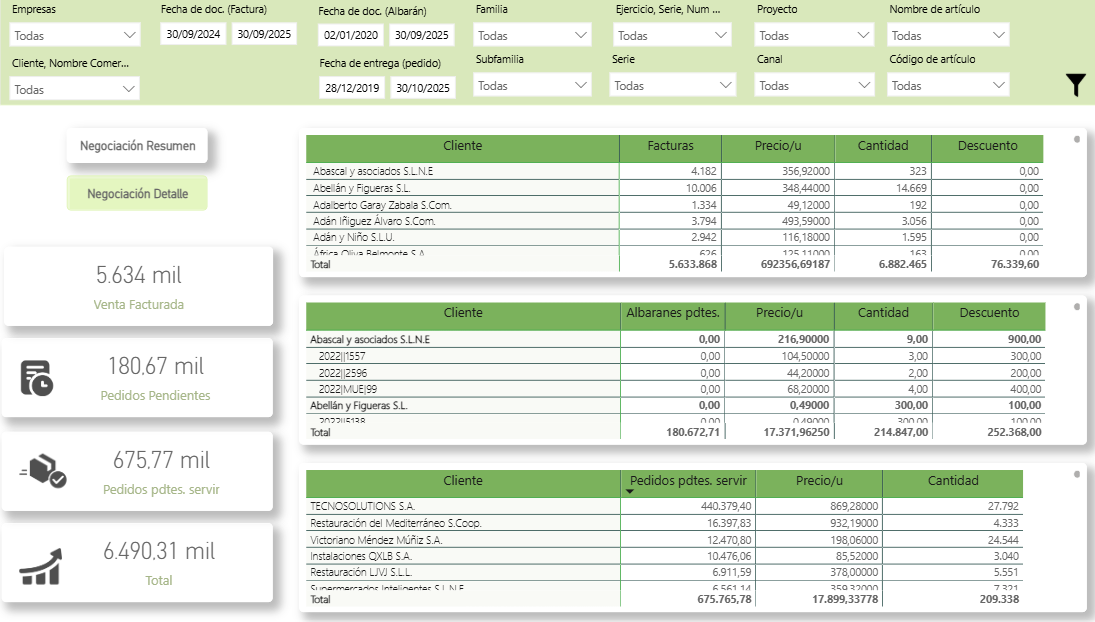Viewport: 1095px width, 622px height.
Task: Click the Venta Facturada card
Action: [x=138, y=286]
